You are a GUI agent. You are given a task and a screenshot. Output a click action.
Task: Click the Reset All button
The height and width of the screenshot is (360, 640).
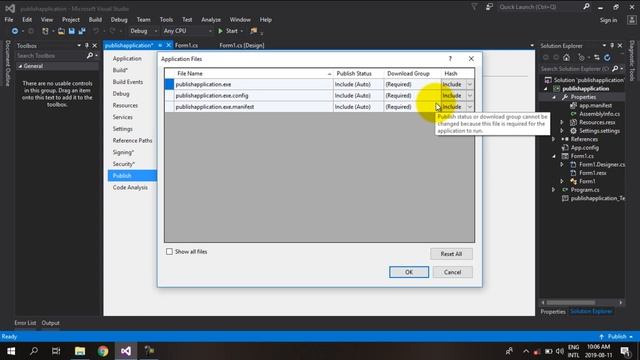[451, 254]
